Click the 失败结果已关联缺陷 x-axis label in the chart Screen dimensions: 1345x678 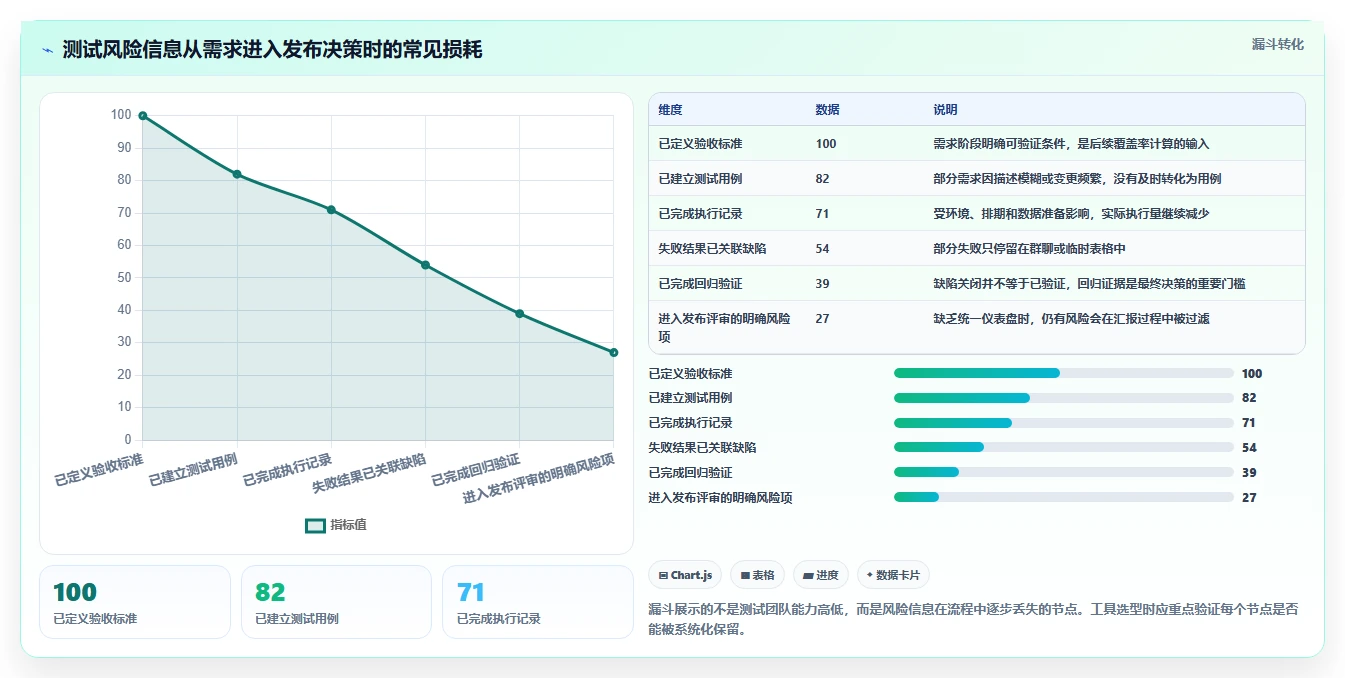369,473
